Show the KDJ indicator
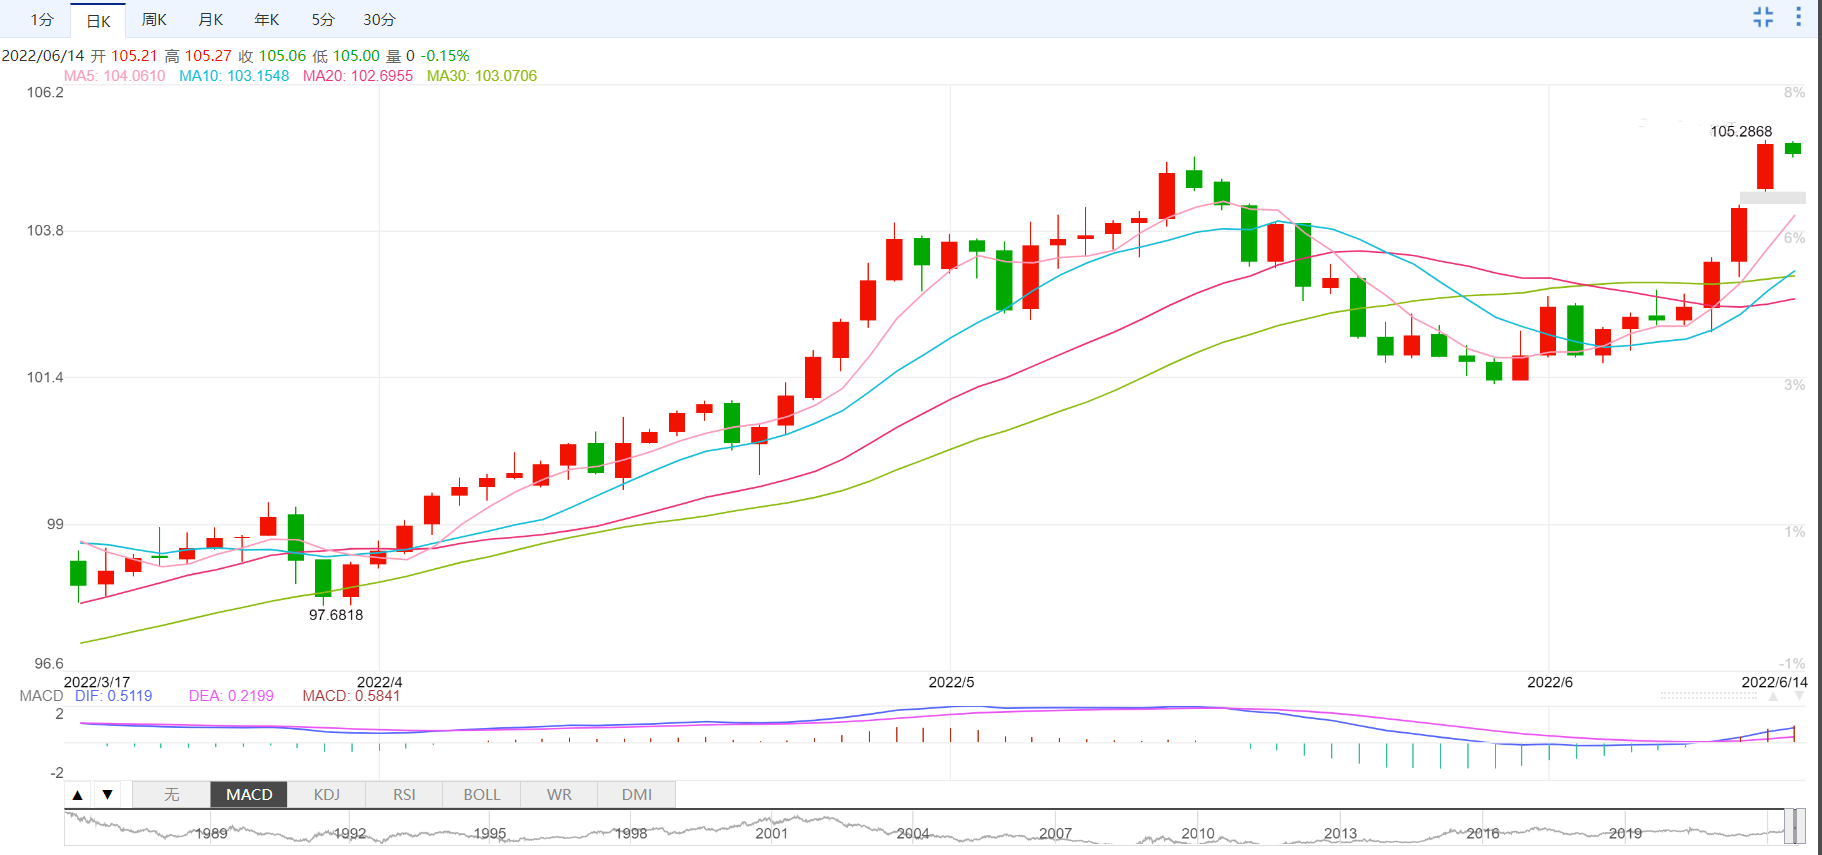Screen dimensions: 1822x855 pyautogui.click(x=327, y=795)
